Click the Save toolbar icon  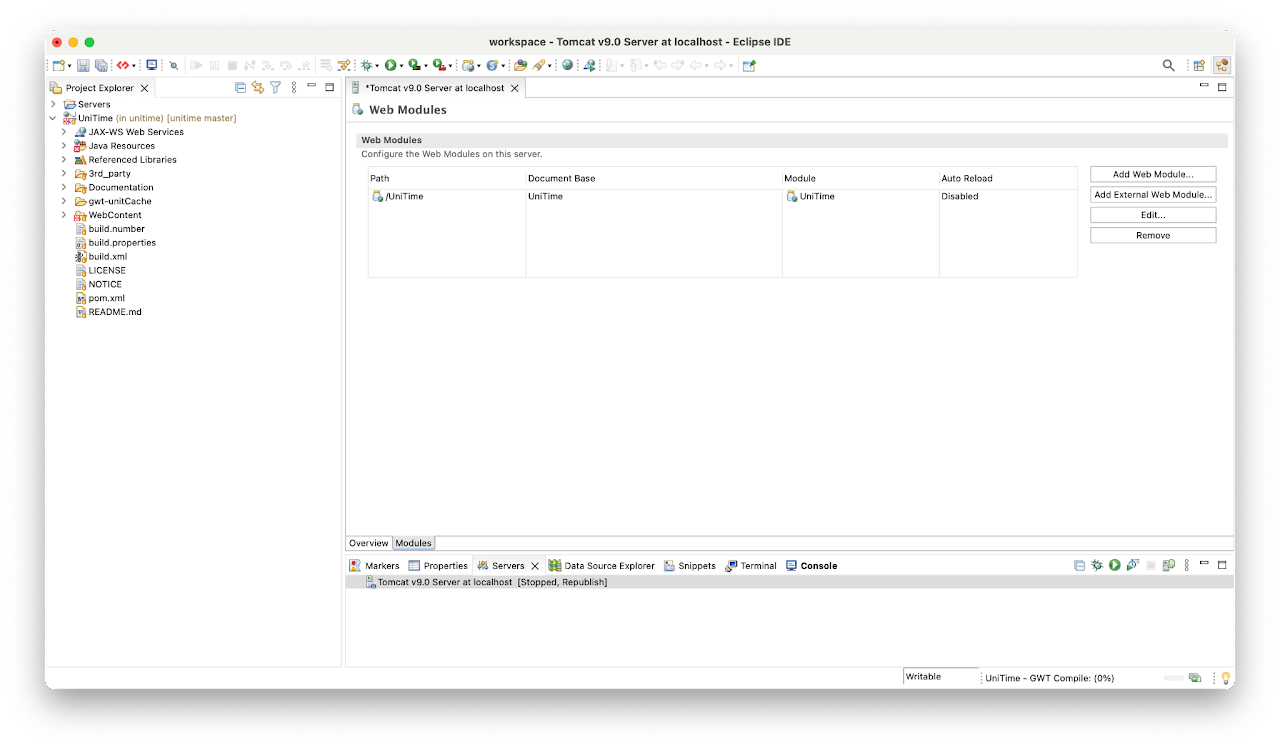[83, 65]
